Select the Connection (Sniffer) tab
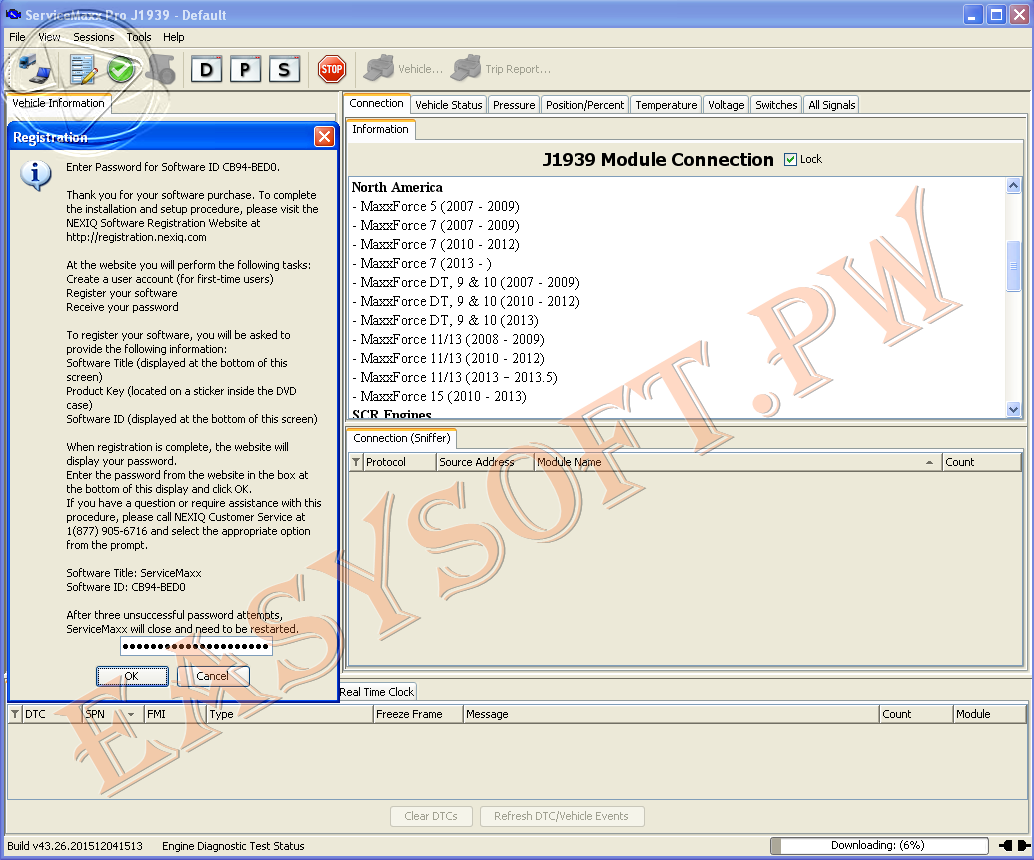Image resolution: width=1034 pixels, height=860 pixels. pyautogui.click(x=402, y=438)
